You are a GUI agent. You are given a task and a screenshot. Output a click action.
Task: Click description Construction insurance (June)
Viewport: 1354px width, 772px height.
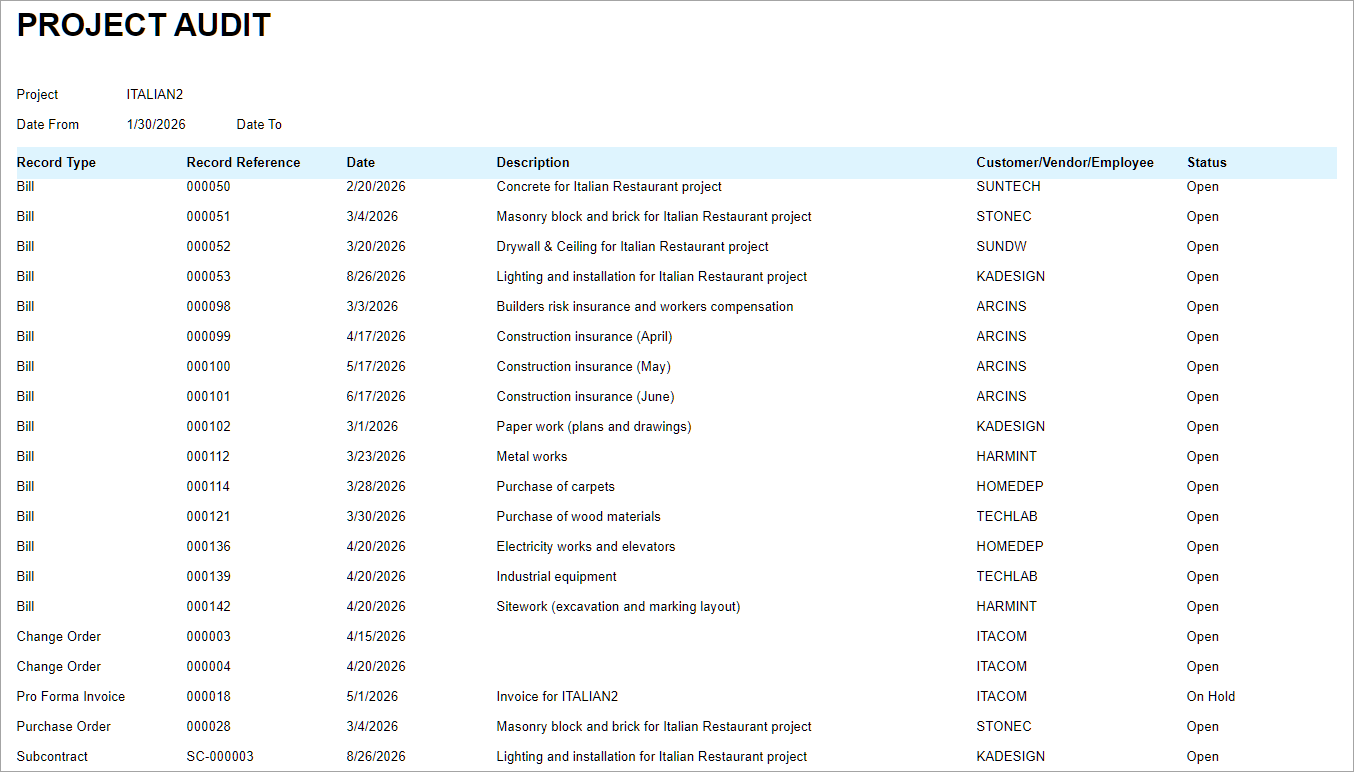(586, 396)
